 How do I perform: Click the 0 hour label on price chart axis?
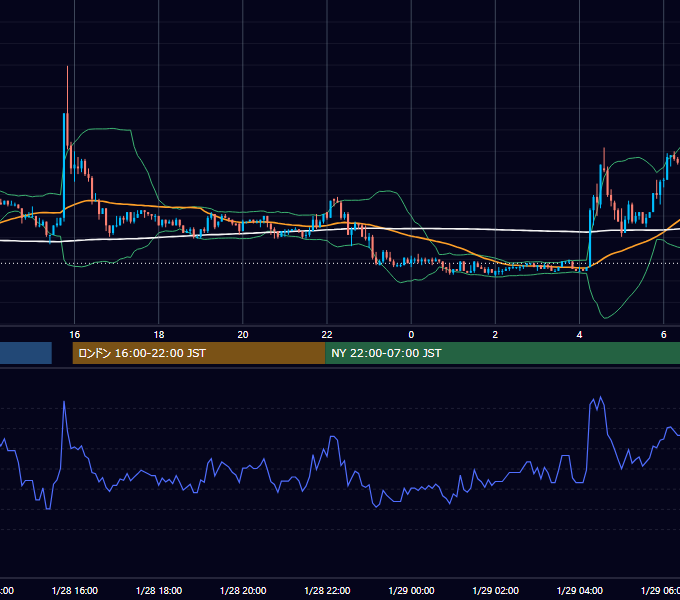[411, 335]
